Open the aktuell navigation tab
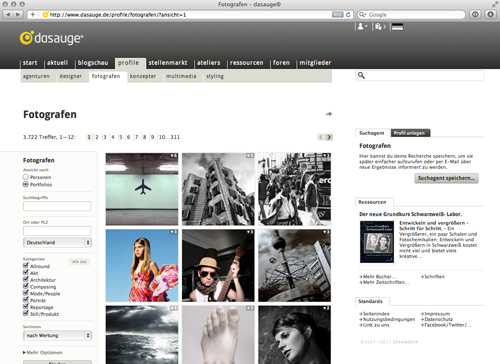The height and width of the screenshot is (364, 500). pyautogui.click(x=57, y=63)
